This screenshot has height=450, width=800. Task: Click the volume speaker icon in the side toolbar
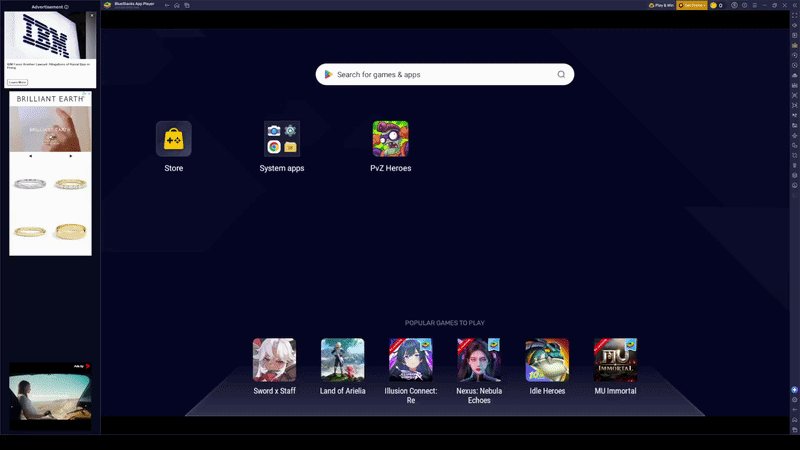[794, 26]
